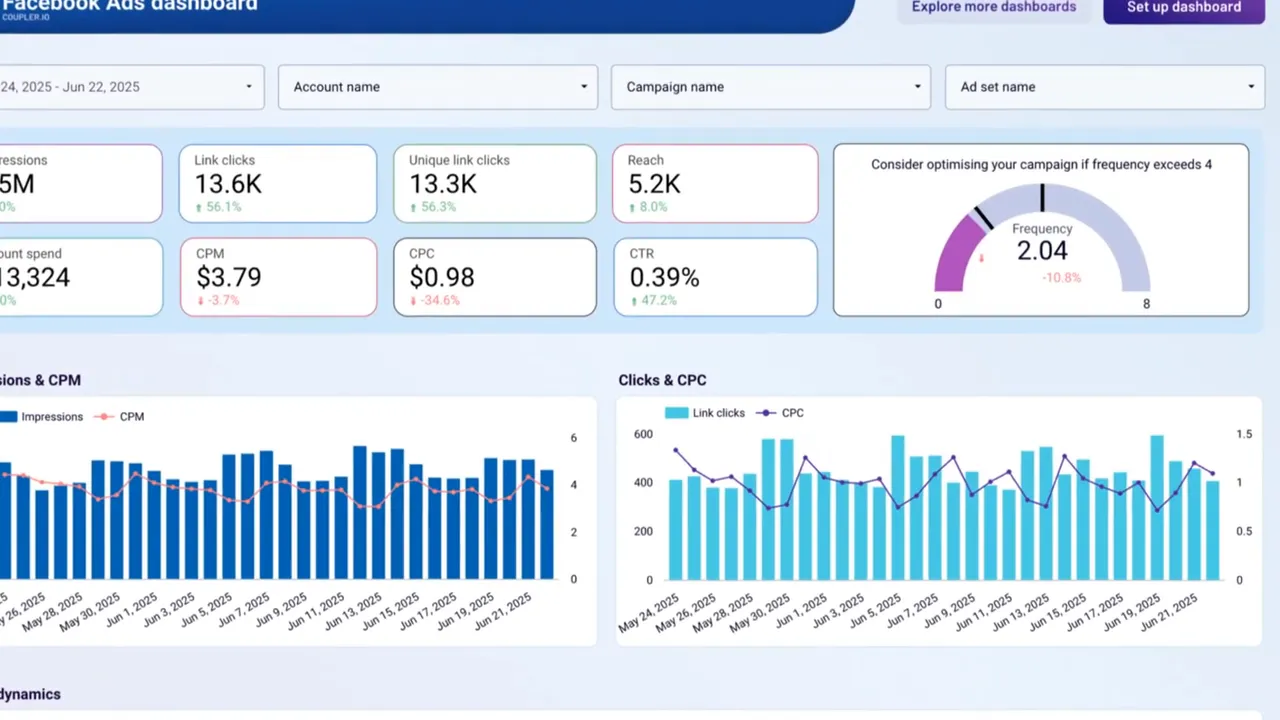Select the Reach 5.2K scorecard
Screen dimensions: 1280x720
coord(715,184)
